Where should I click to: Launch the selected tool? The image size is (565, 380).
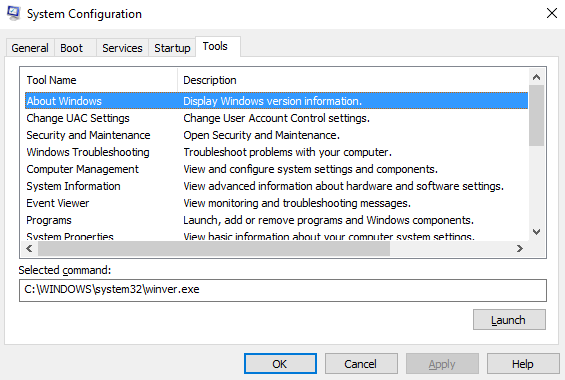(509, 319)
